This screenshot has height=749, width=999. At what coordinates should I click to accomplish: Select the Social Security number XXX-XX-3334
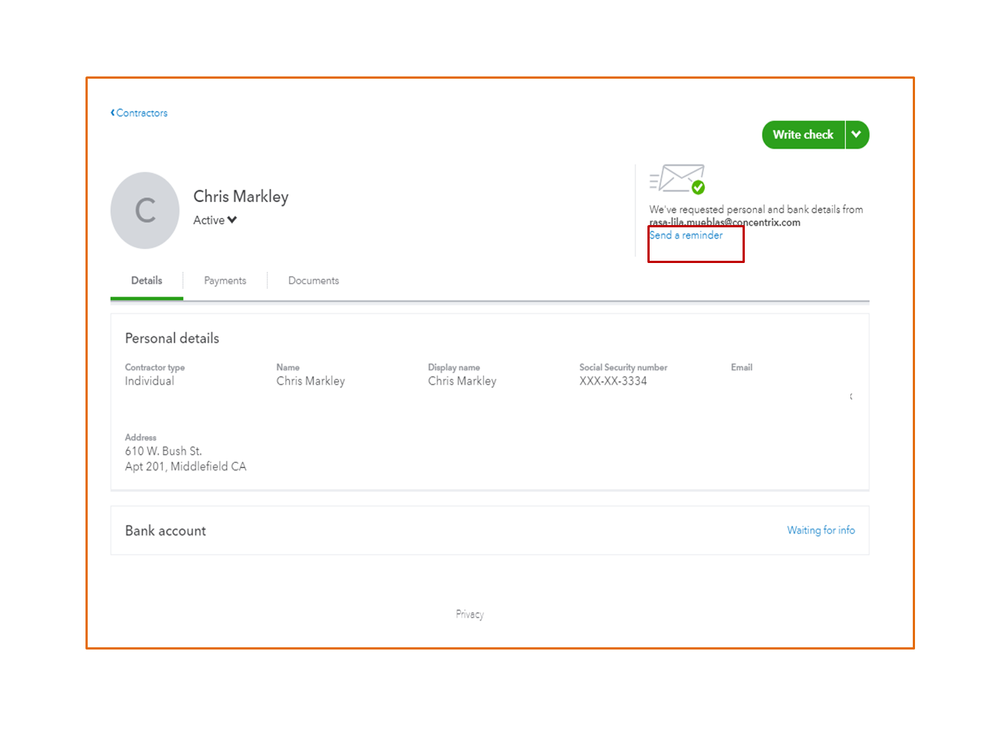[613, 381]
